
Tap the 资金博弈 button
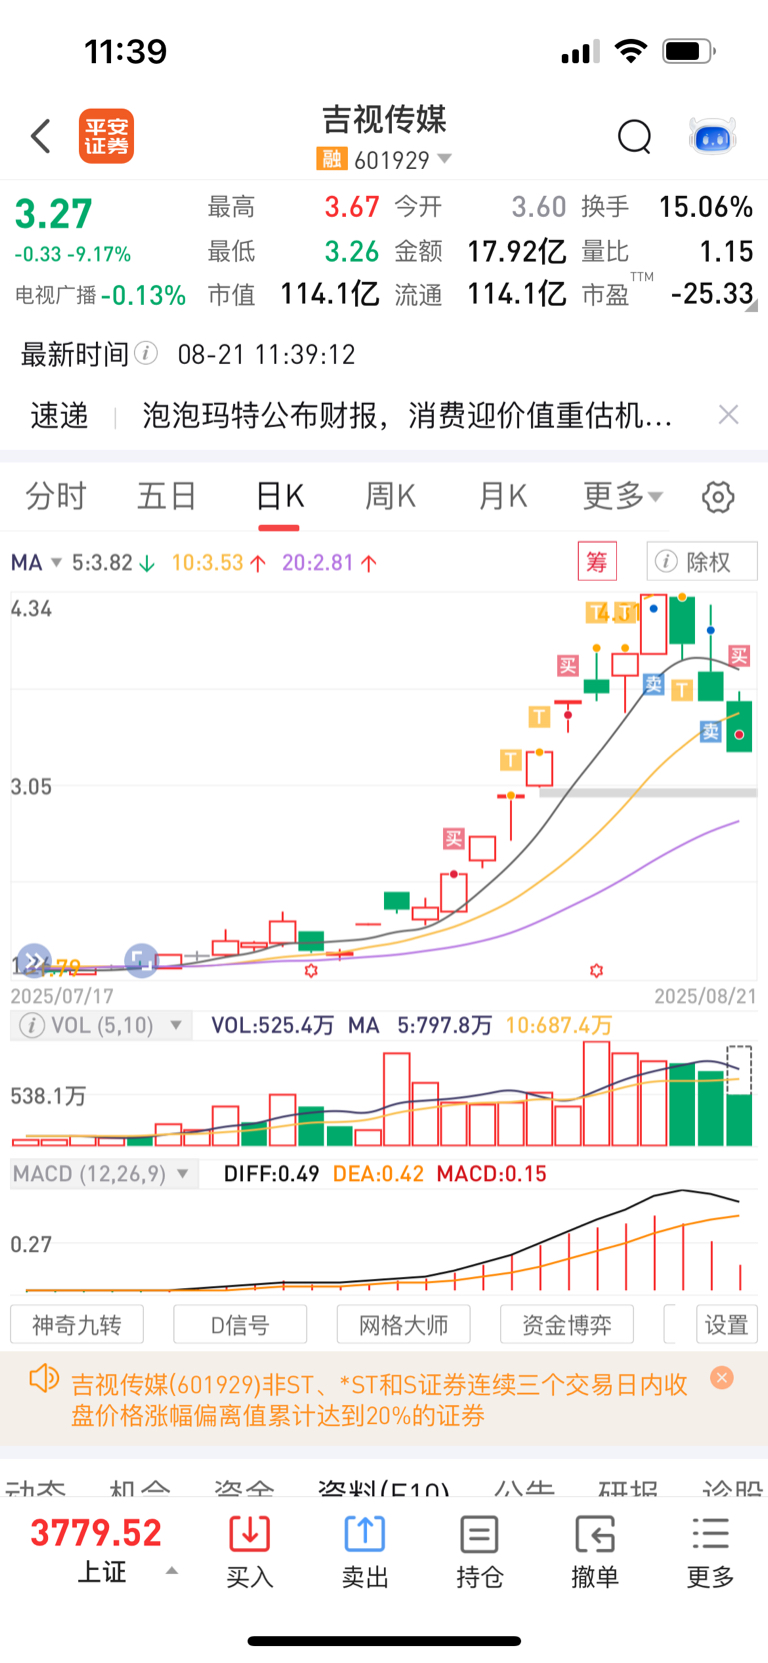[567, 1325]
